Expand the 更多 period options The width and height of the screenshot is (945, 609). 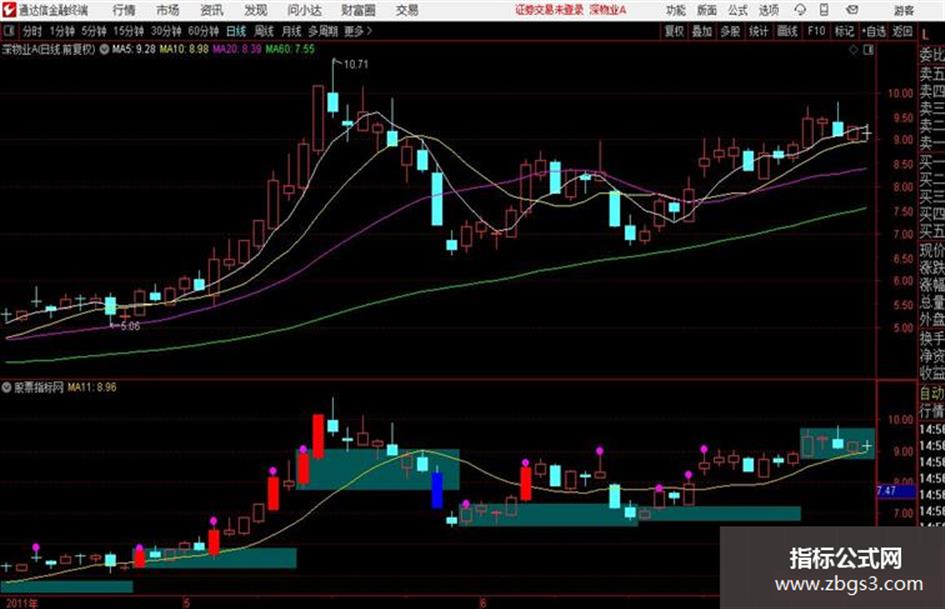tap(358, 31)
